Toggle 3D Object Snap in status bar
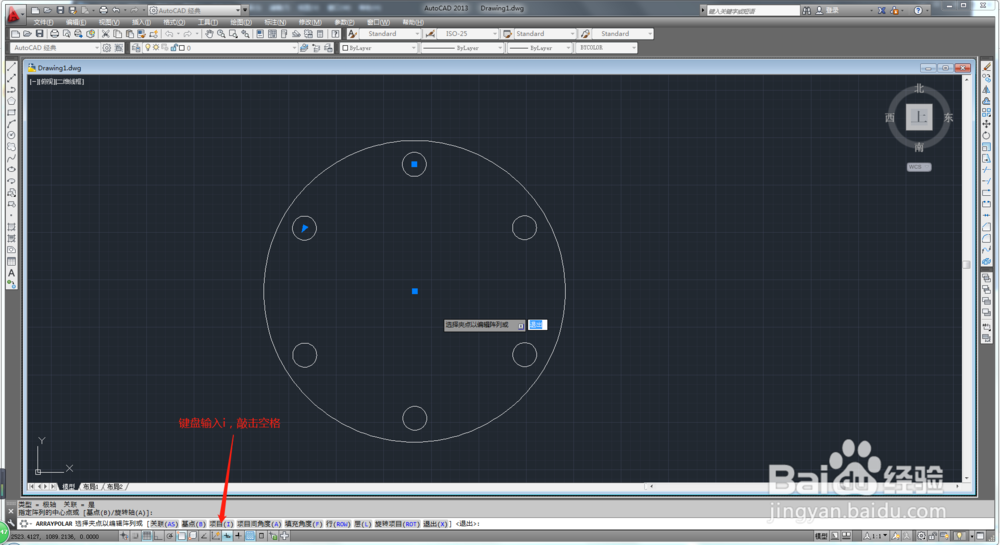Screen dimensions: 1000x545 [193, 536]
